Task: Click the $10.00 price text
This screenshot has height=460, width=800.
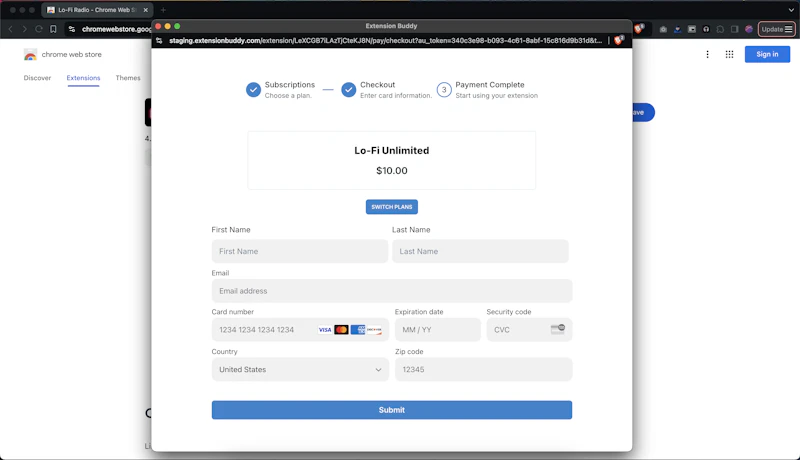Action: pyautogui.click(x=392, y=171)
